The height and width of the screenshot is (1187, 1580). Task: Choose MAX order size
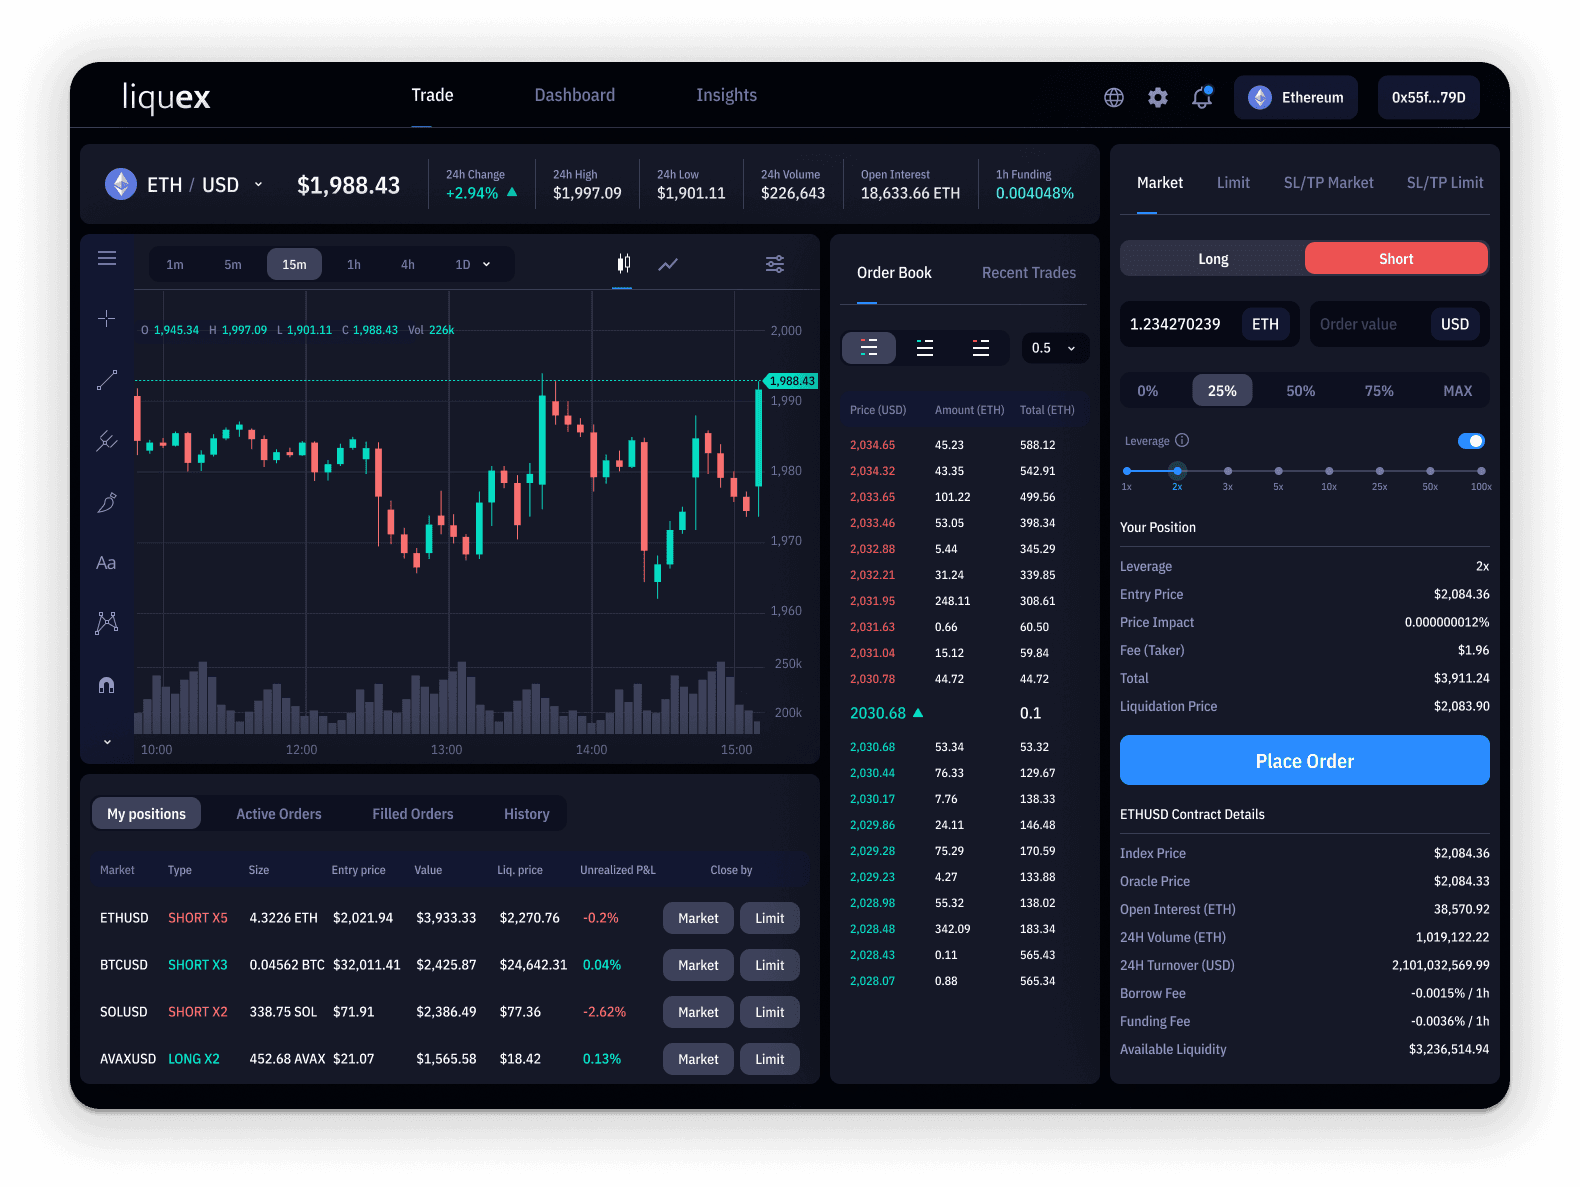coord(1458,391)
